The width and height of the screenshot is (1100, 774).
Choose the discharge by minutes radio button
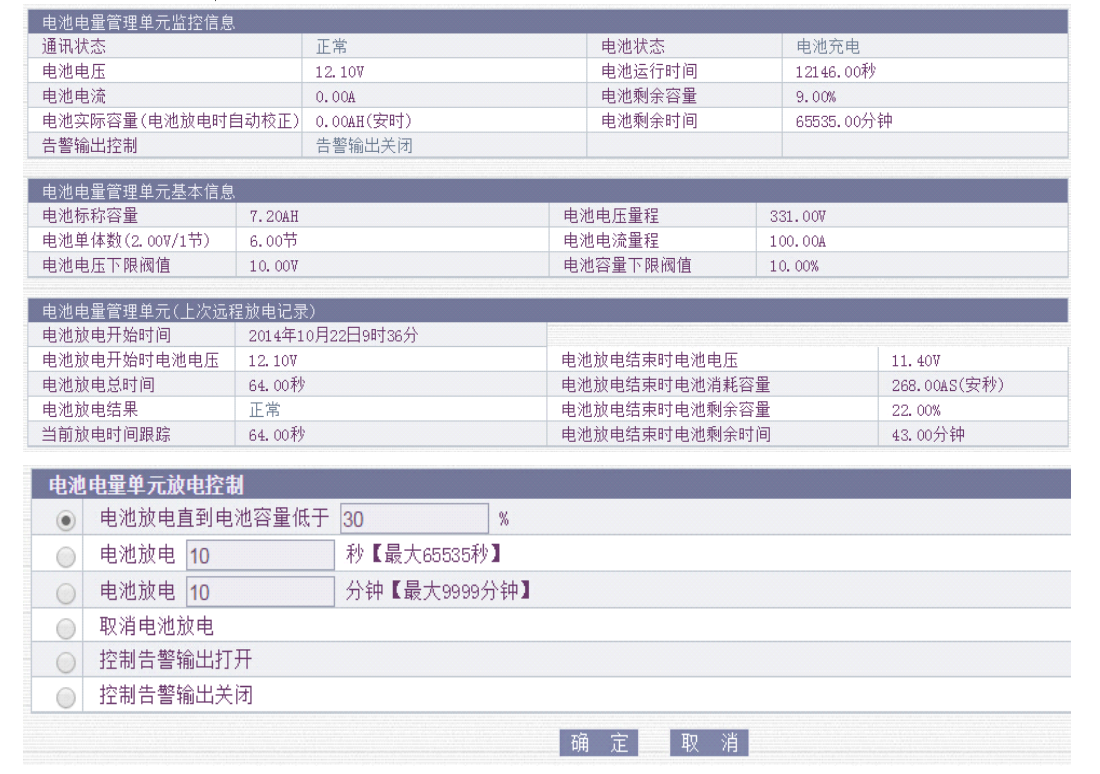tap(66, 593)
